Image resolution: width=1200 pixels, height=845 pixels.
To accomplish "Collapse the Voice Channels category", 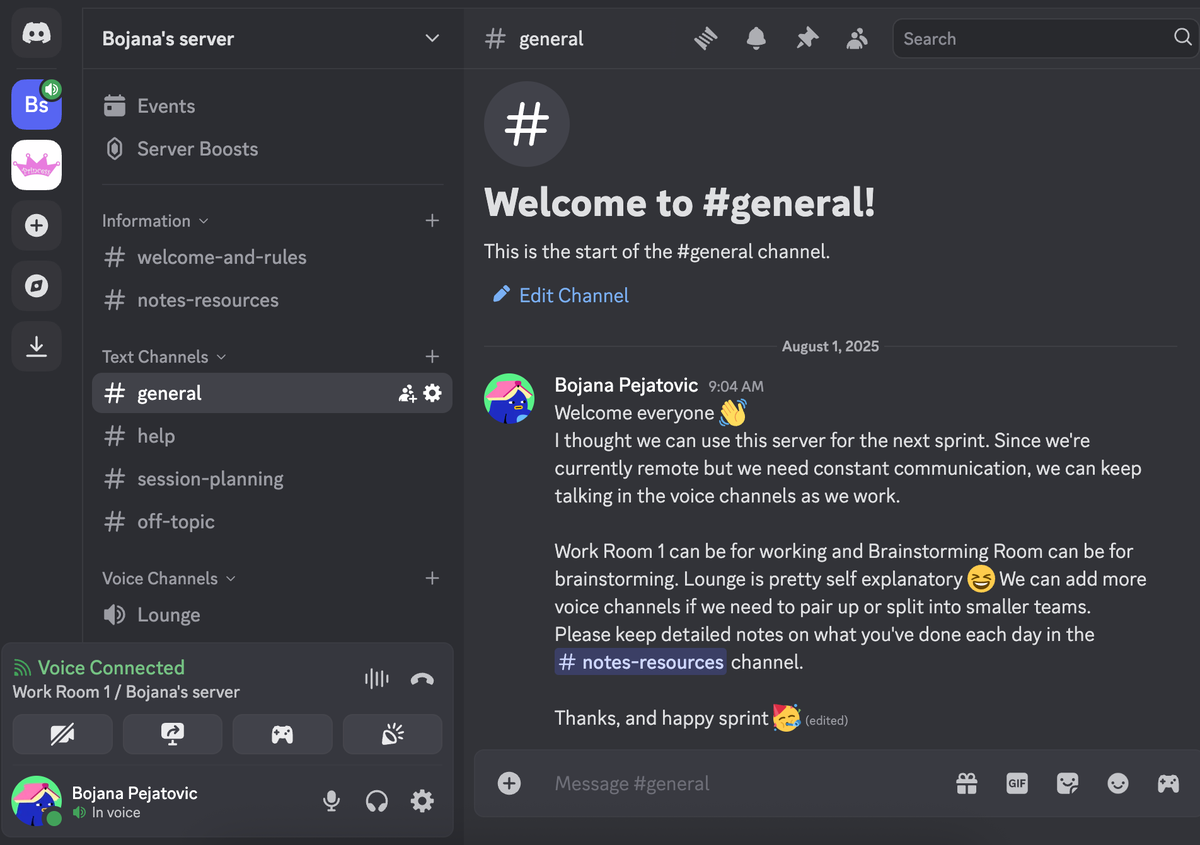I will point(168,578).
